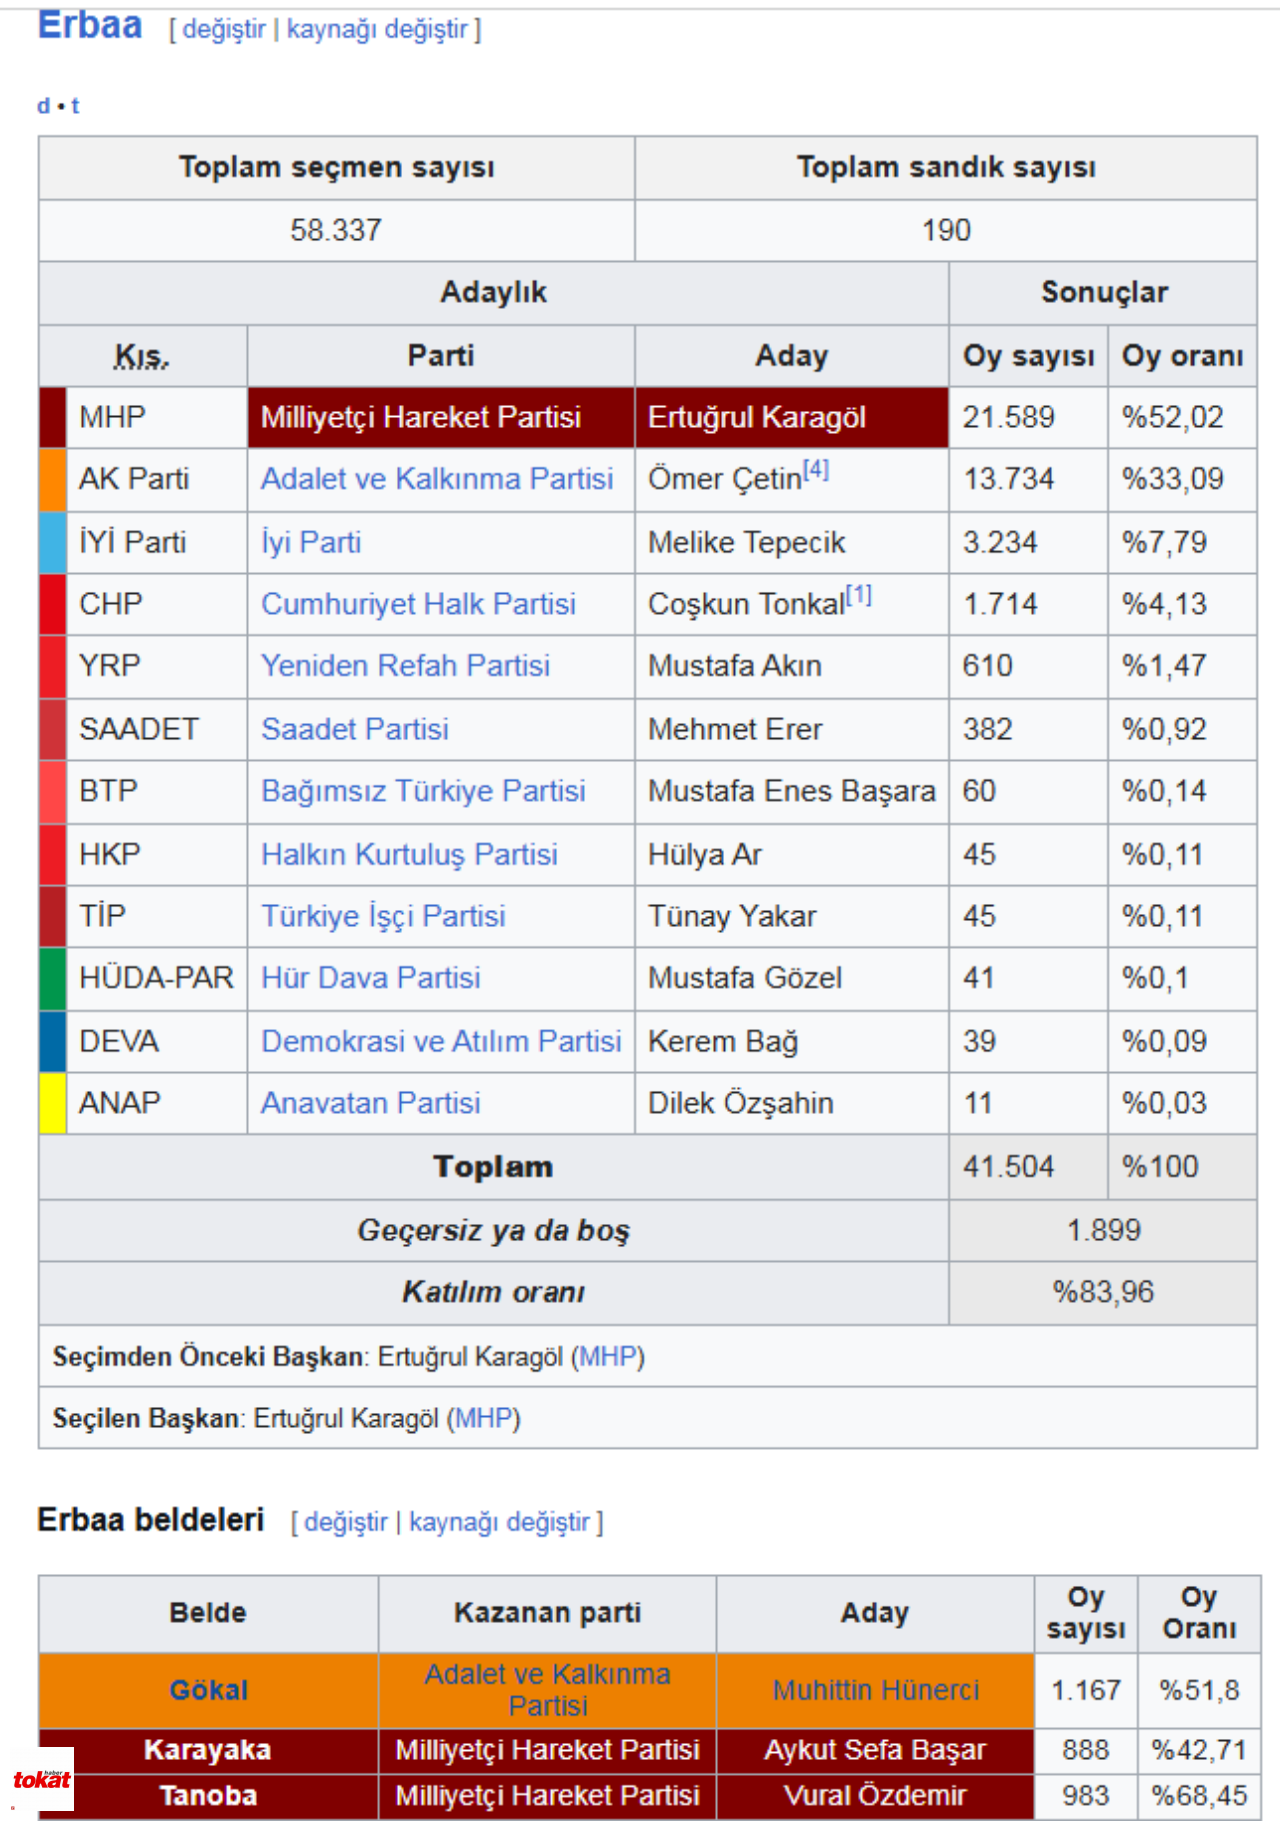This screenshot has height=1821, width=1280.
Task: Open the İyi Parti link
Action: click(x=311, y=542)
